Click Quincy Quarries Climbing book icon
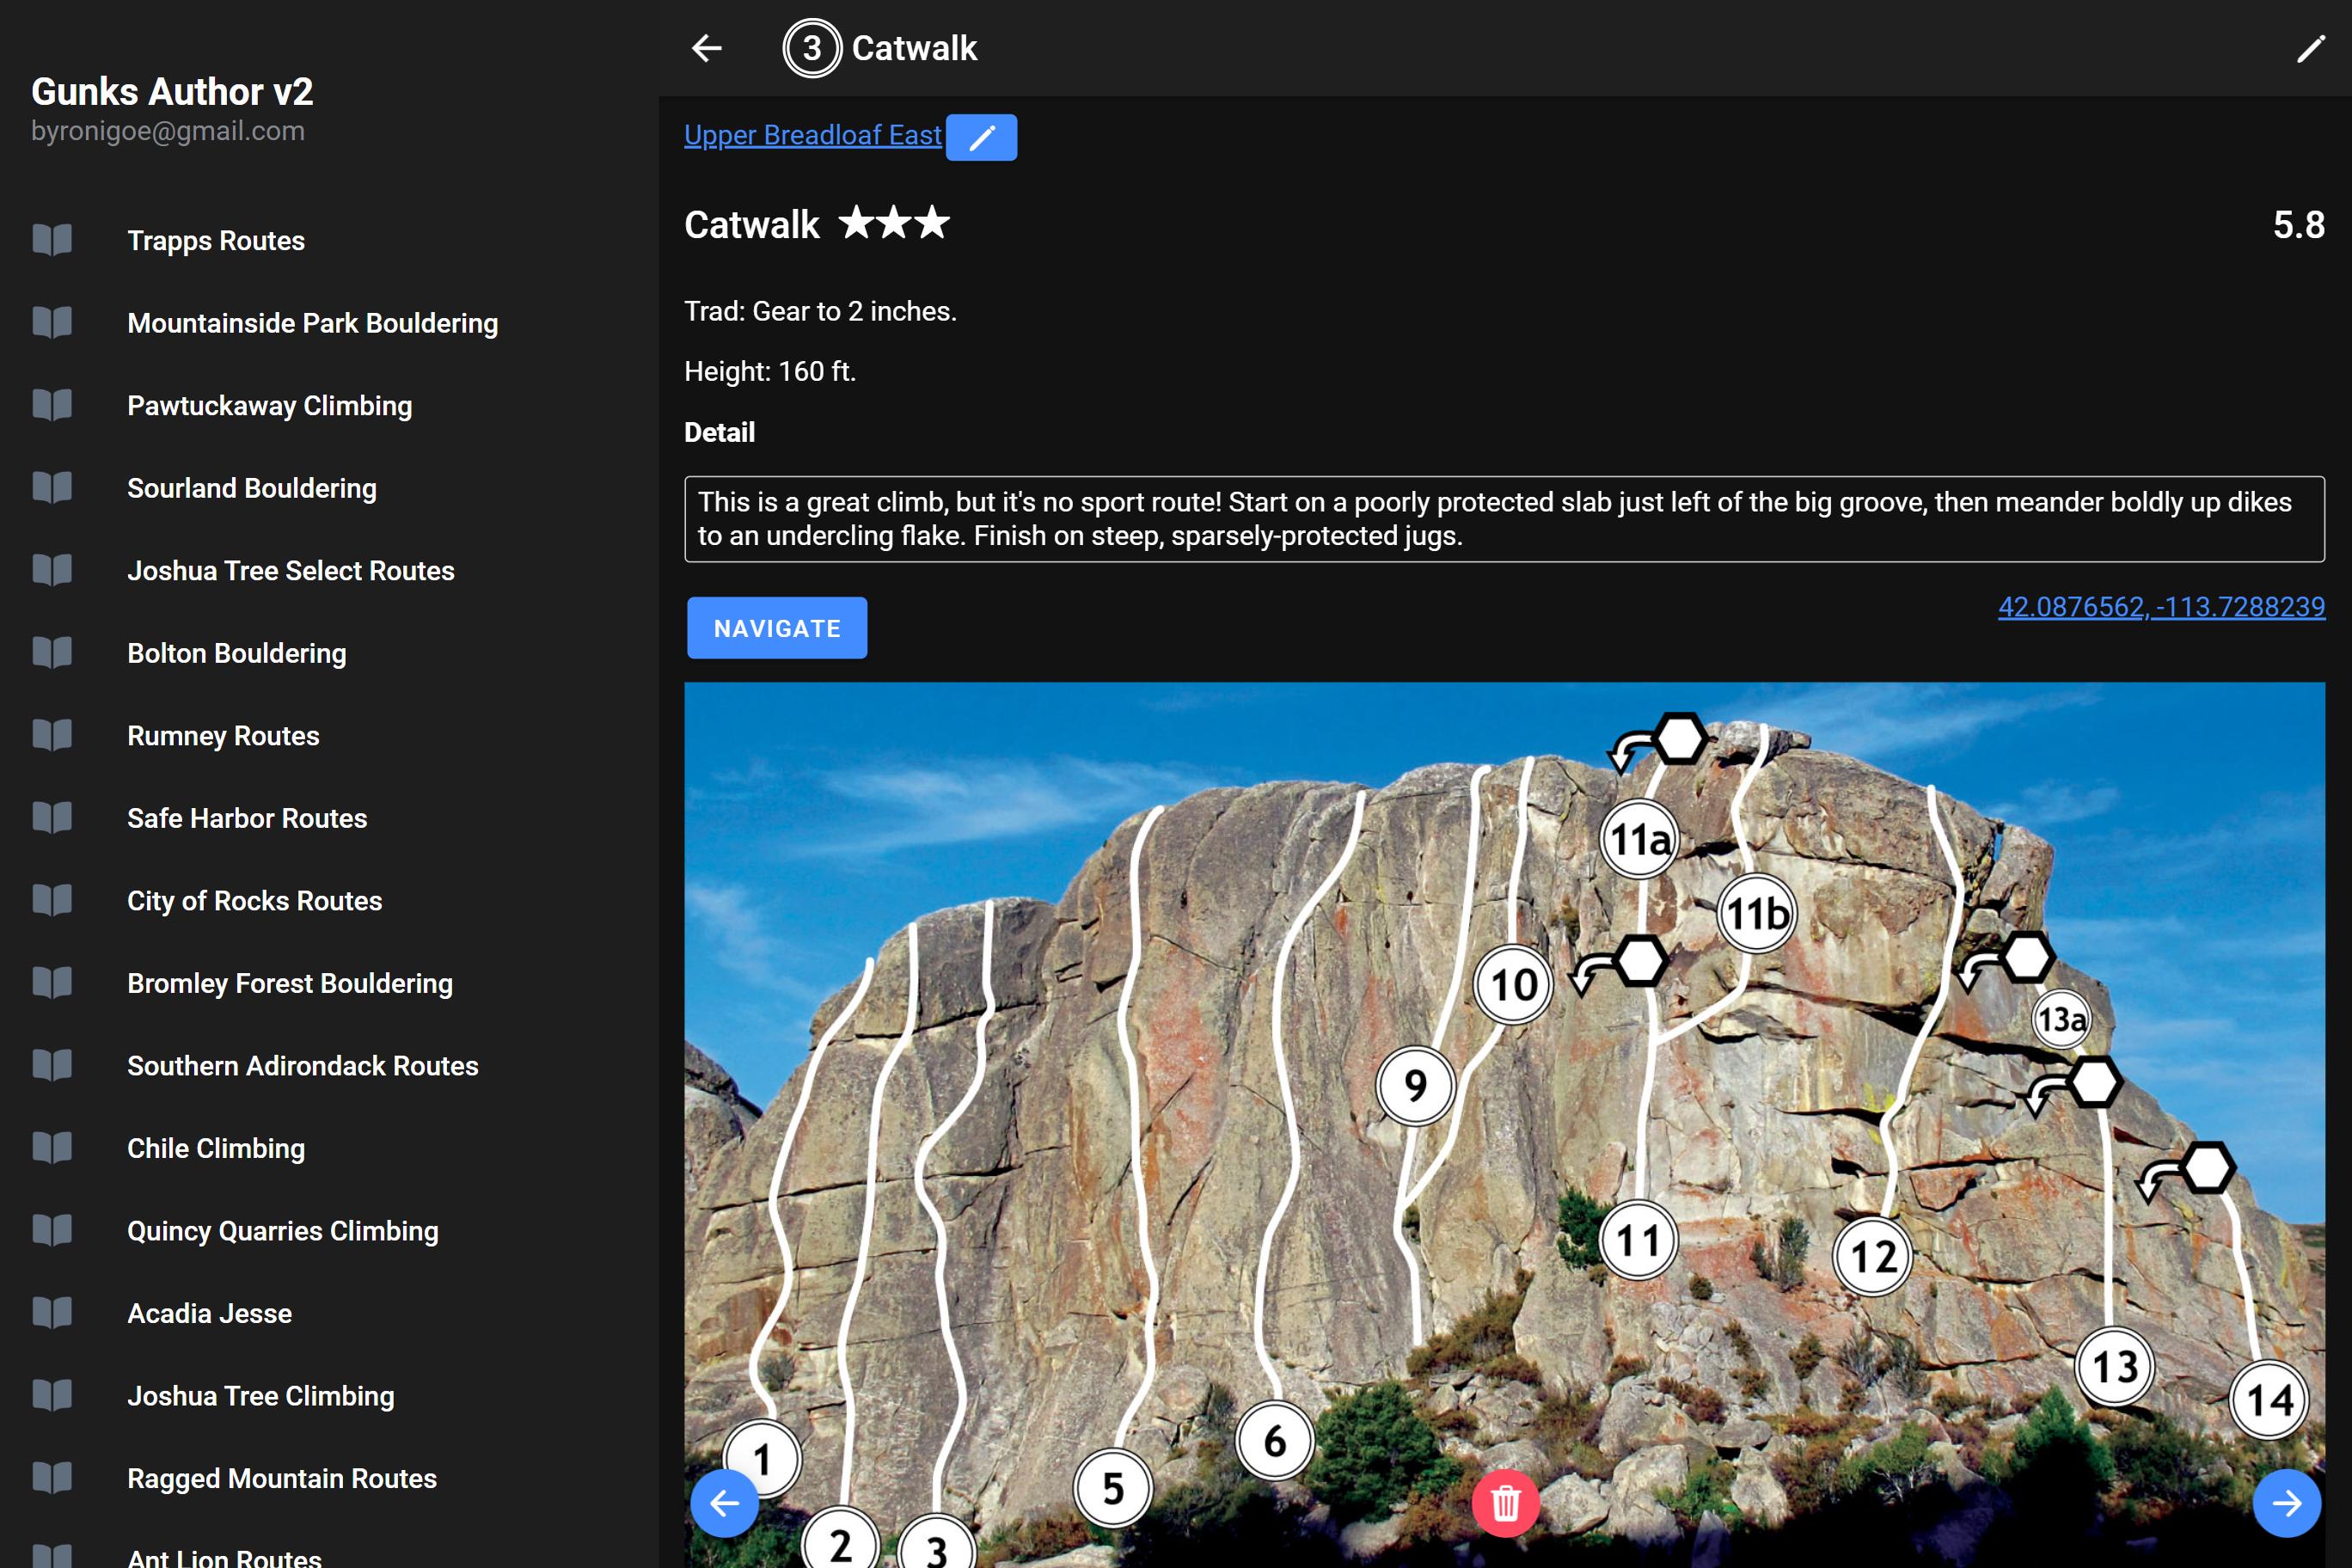Viewport: 2352px width, 1568px height. click(52, 1230)
